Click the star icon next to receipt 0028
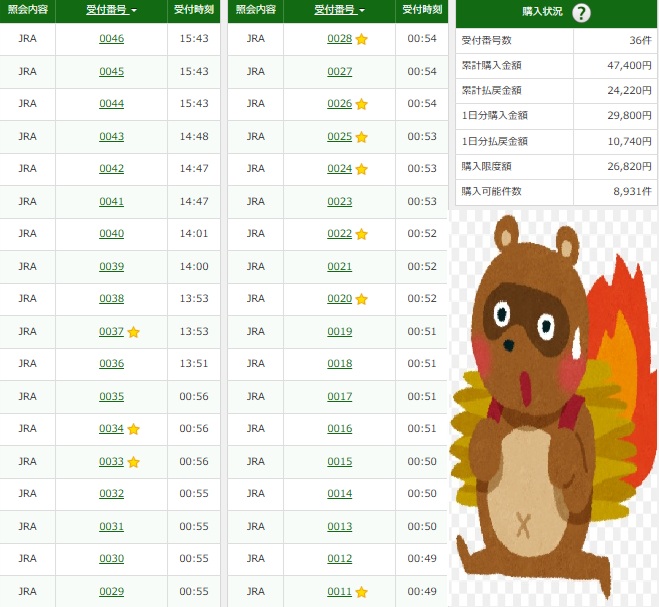The height and width of the screenshot is (607, 659). [361, 39]
